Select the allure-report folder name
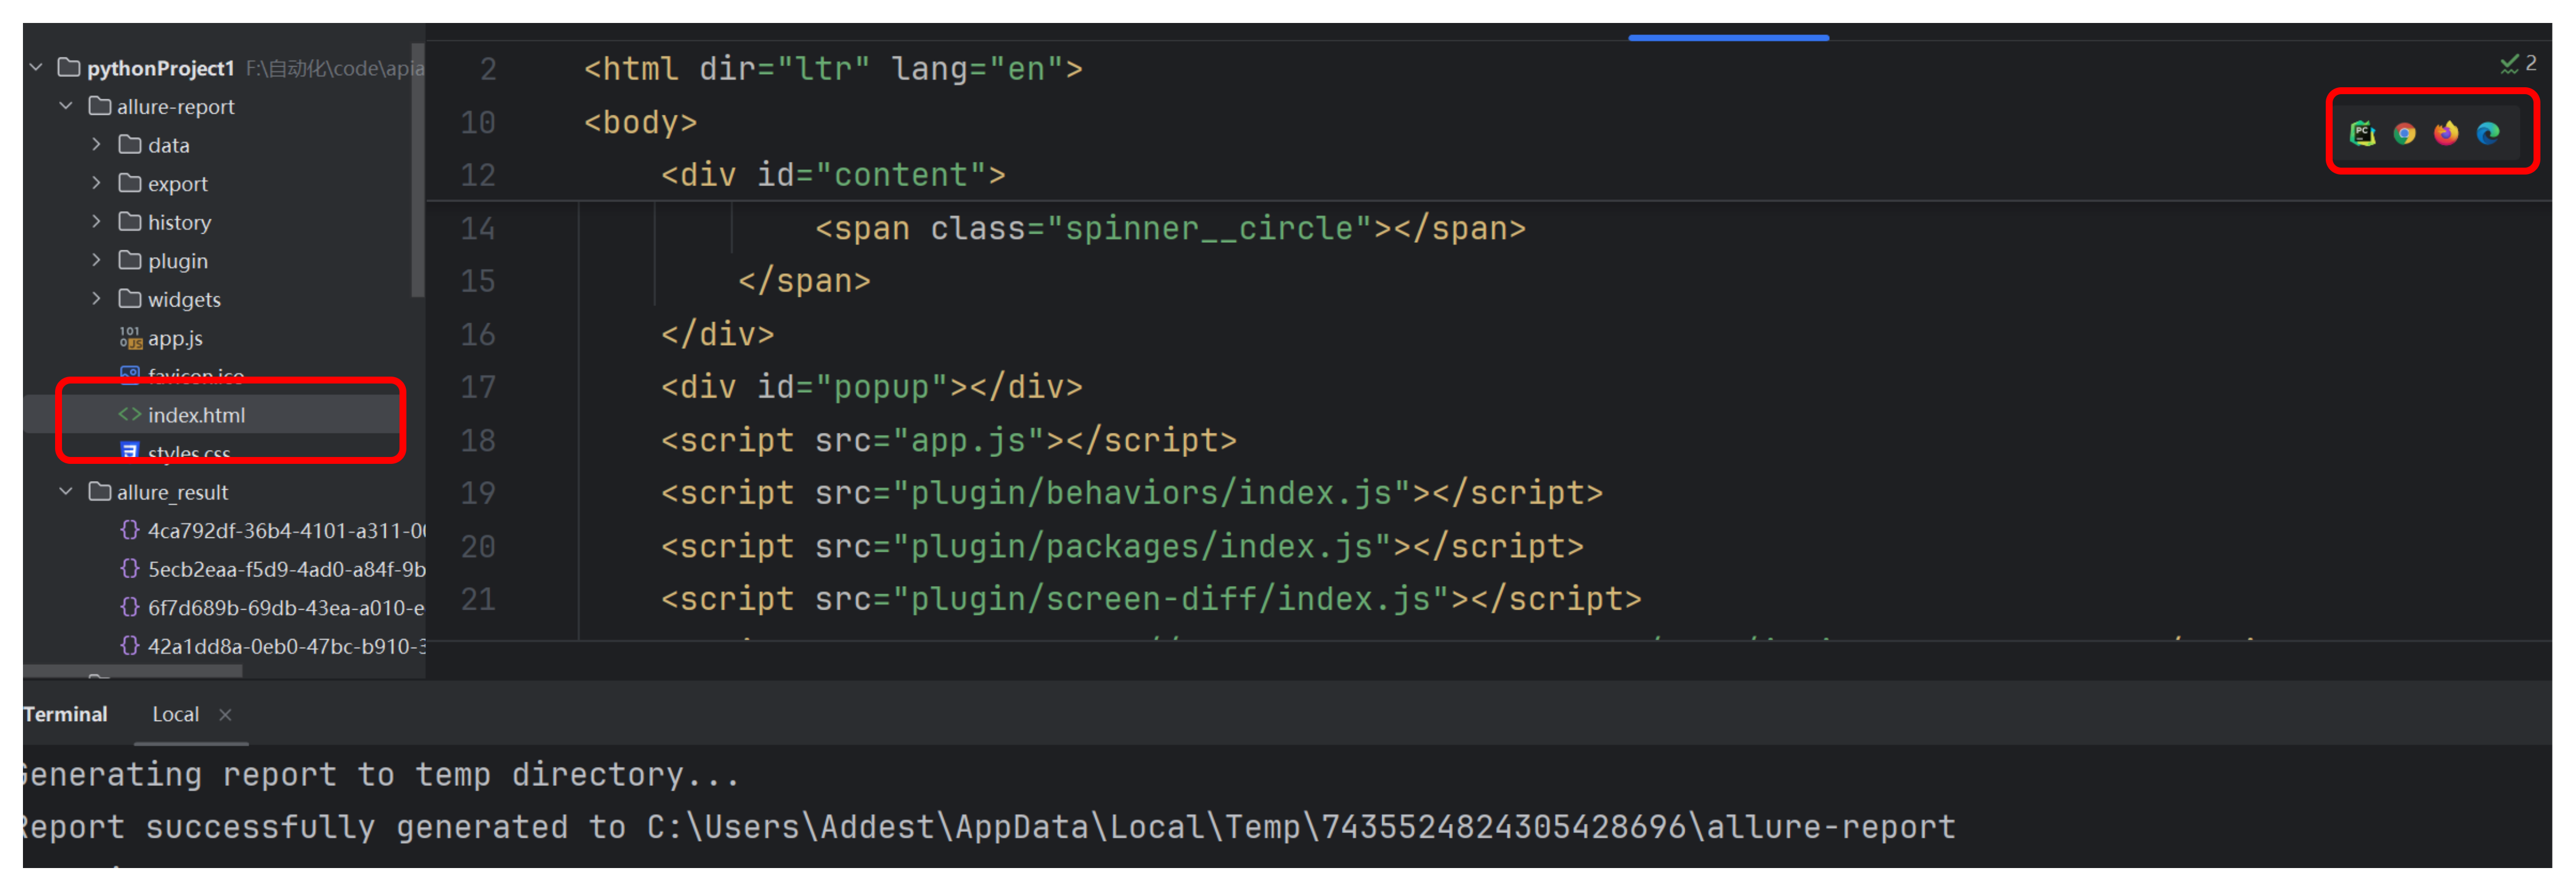The width and height of the screenshot is (2576, 891). (x=175, y=107)
